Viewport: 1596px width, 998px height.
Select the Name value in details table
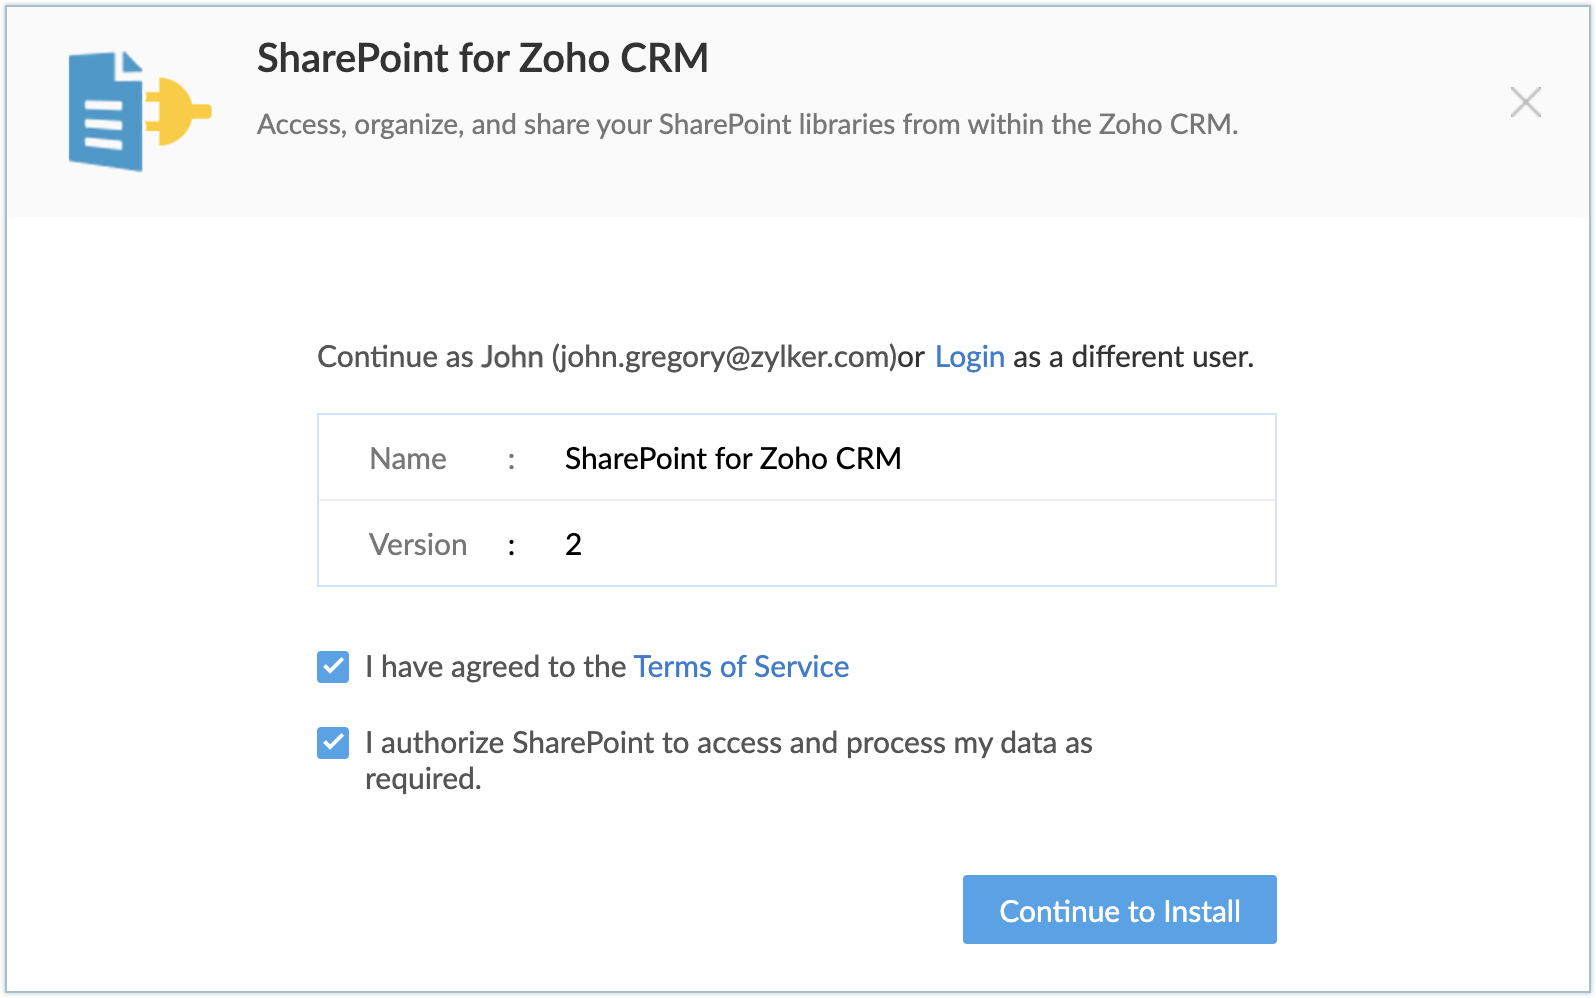click(x=732, y=459)
